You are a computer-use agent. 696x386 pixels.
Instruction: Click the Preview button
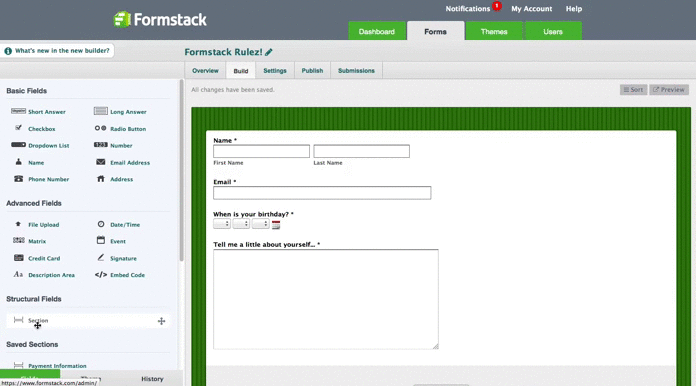(x=669, y=90)
